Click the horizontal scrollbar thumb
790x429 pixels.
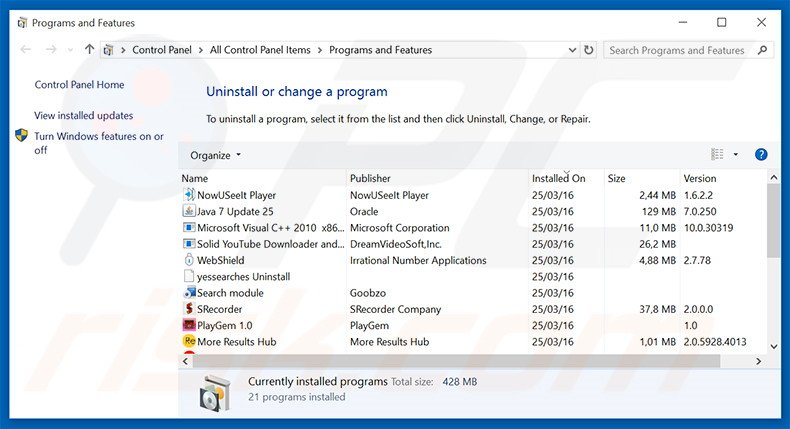pyautogui.click(x=456, y=361)
